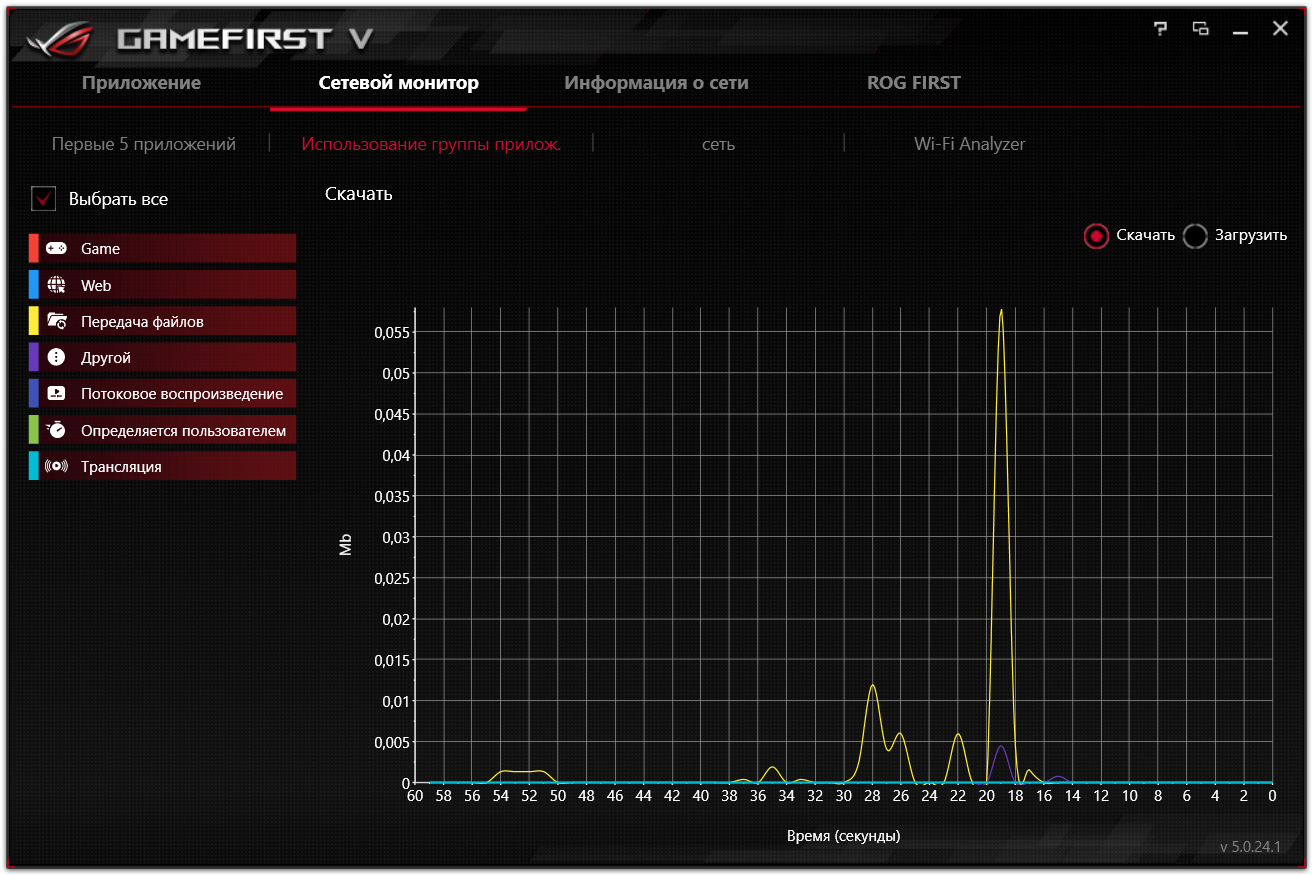The image size is (1313, 875).
Task: Switch to сеть sub-tab
Action: coord(718,144)
